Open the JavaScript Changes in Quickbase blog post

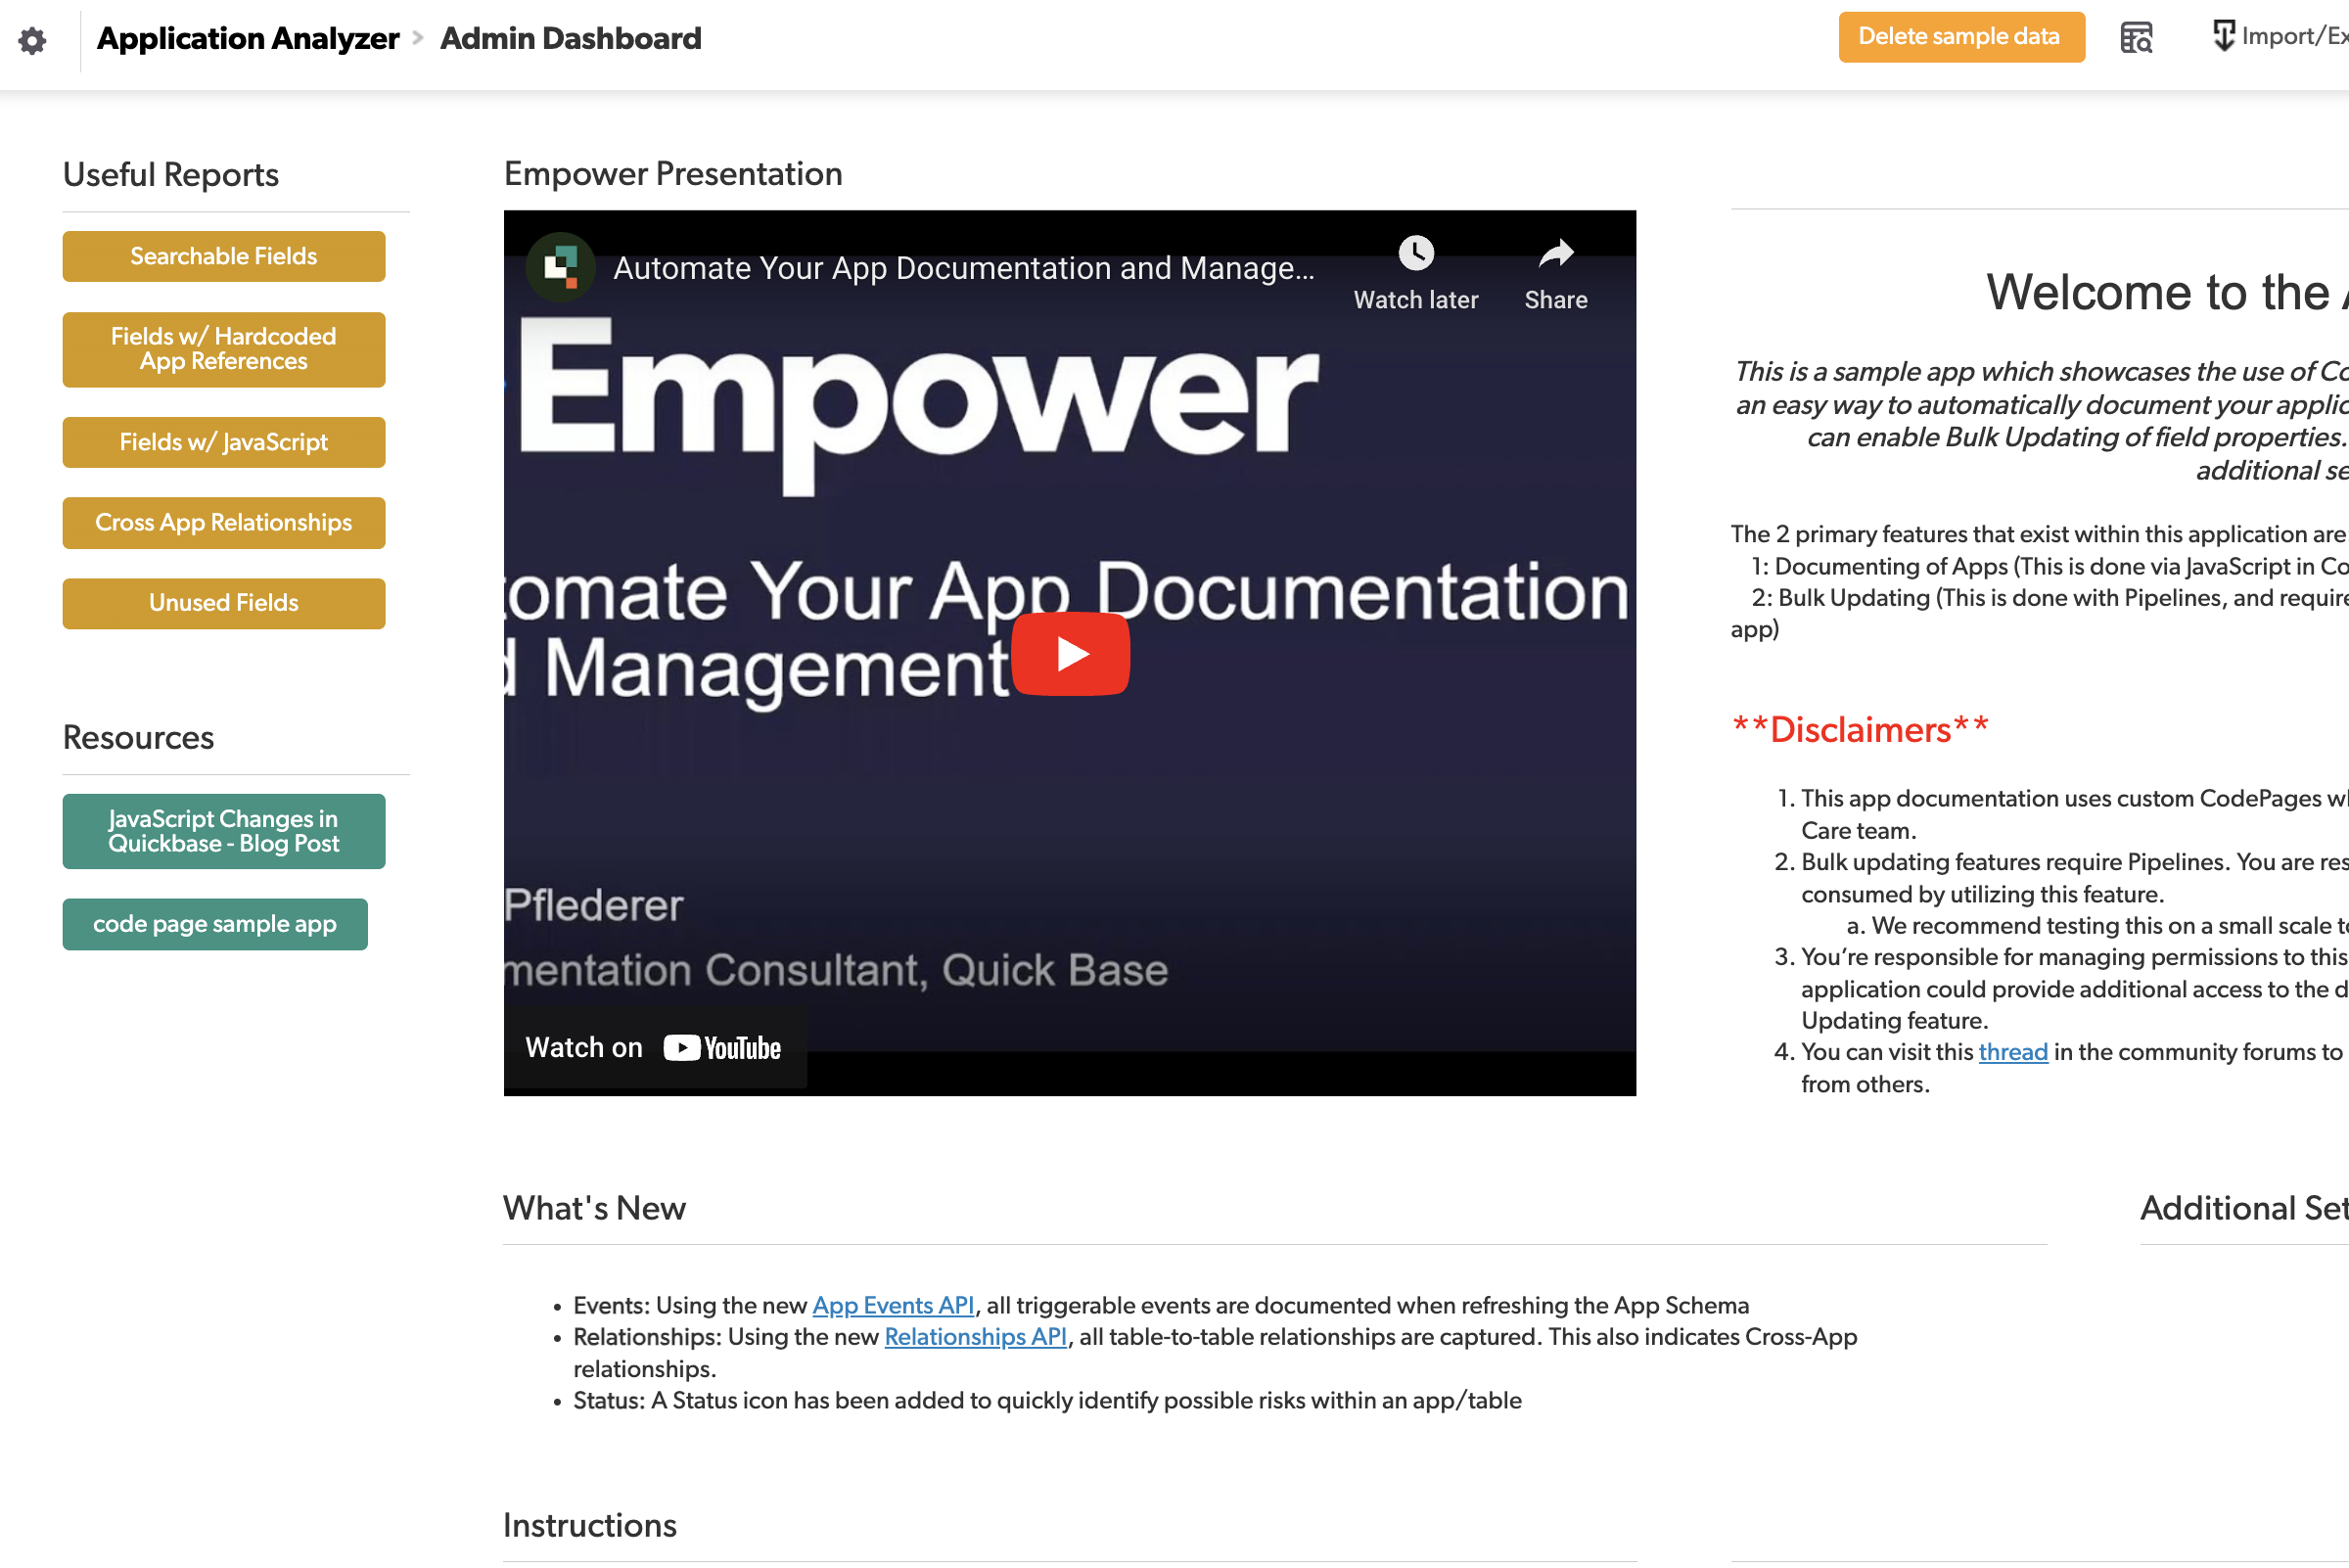click(x=223, y=831)
